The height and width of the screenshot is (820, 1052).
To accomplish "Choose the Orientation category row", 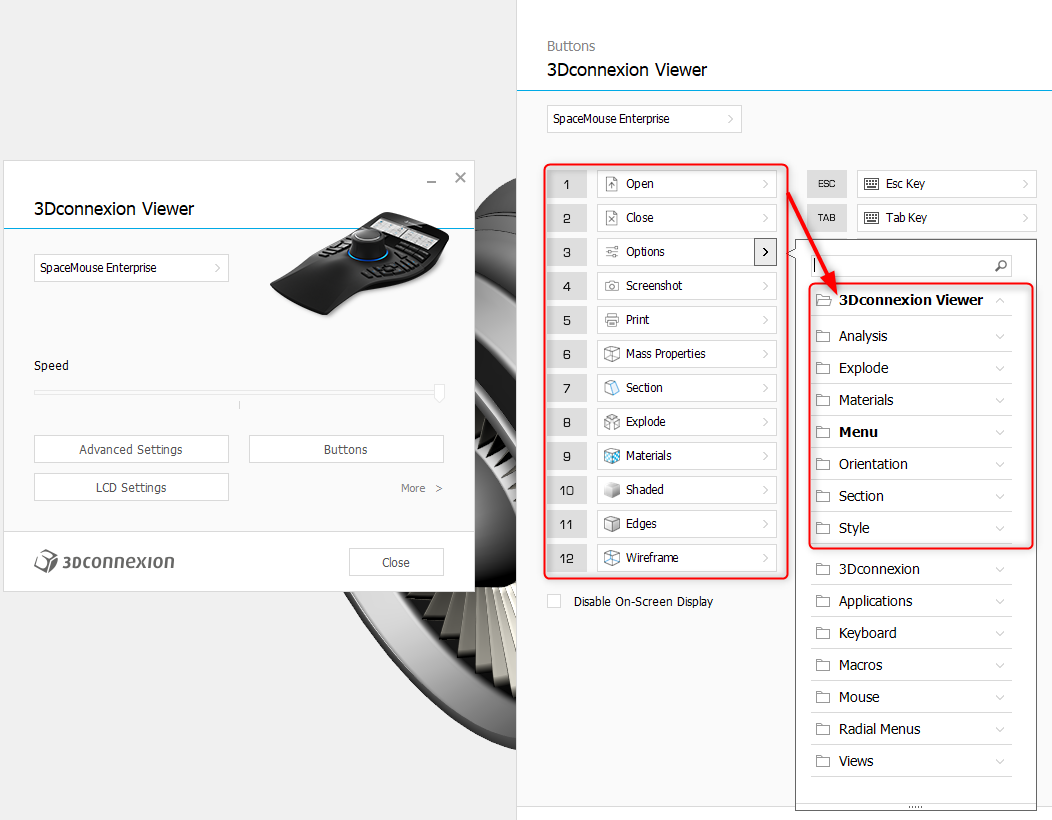I will click(911, 464).
